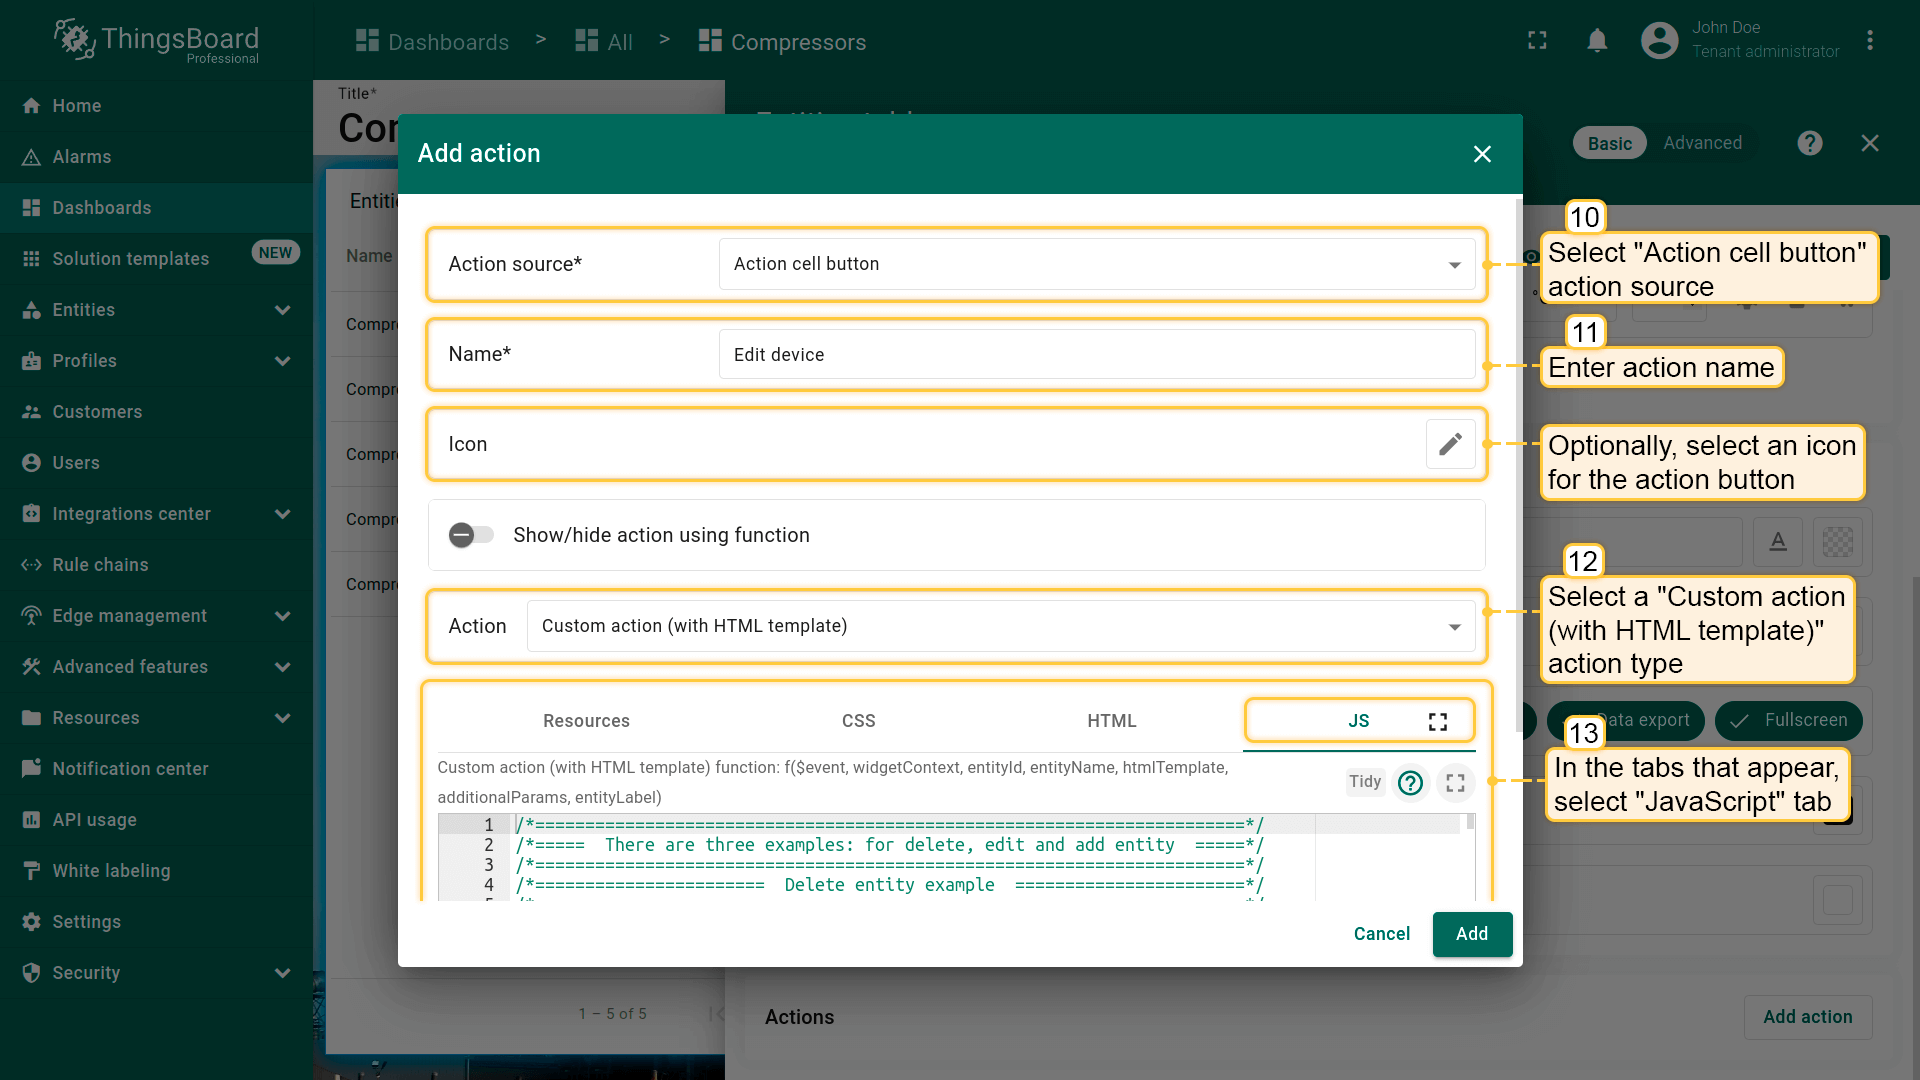Screen dimensions: 1920x1080
Task: Open the Action source dropdown
Action: click(x=1096, y=264)
